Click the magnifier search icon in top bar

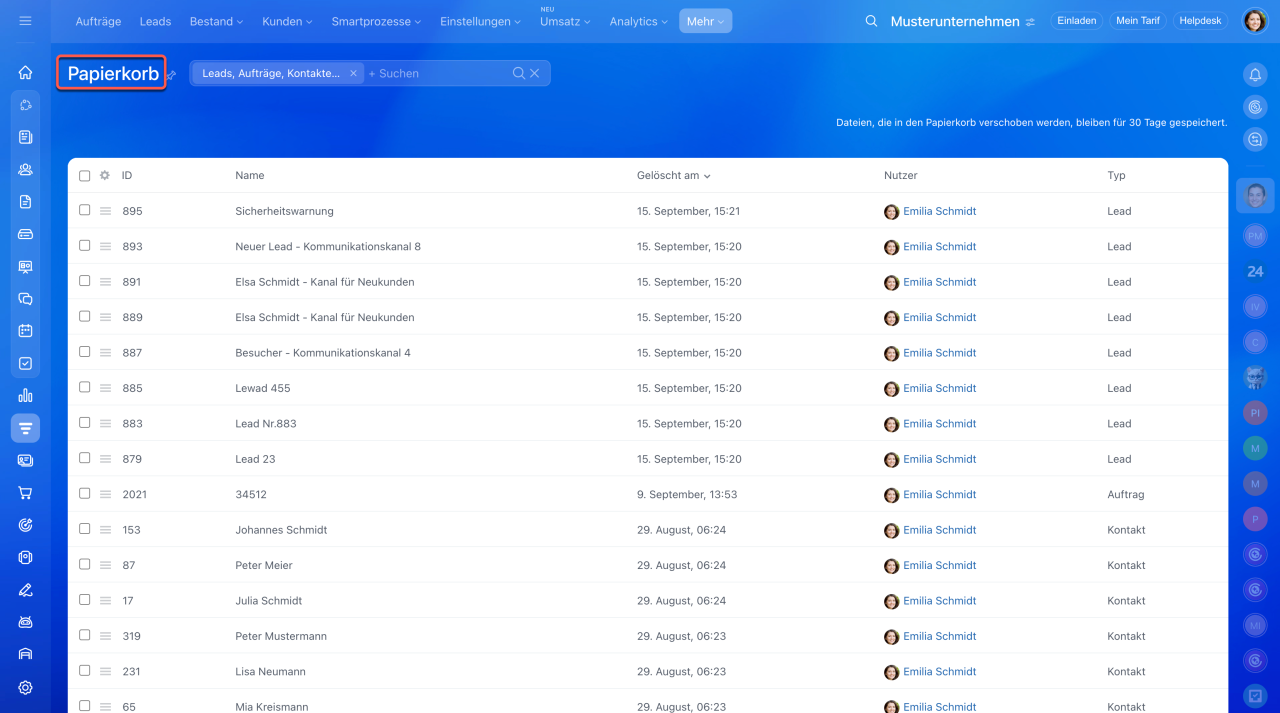(871, 21)
